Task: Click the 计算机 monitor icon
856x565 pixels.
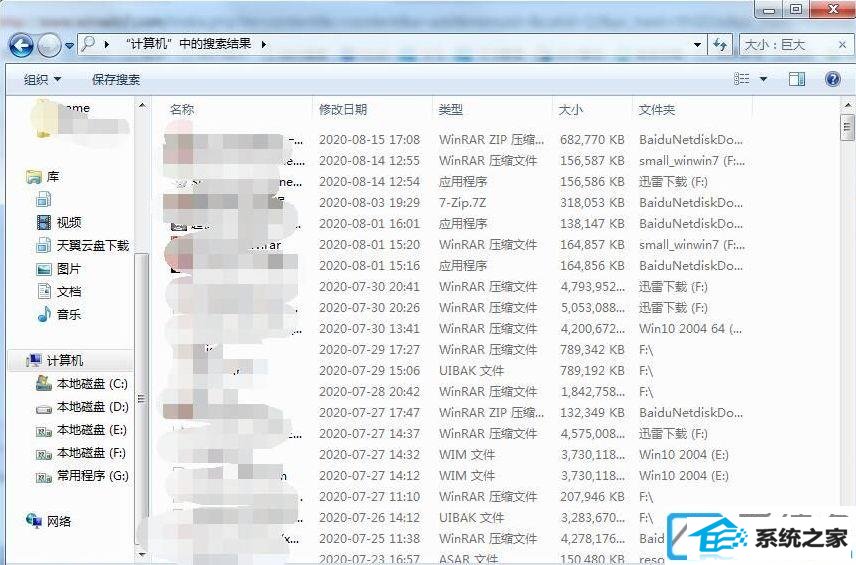Action: [x=34, y=360]
